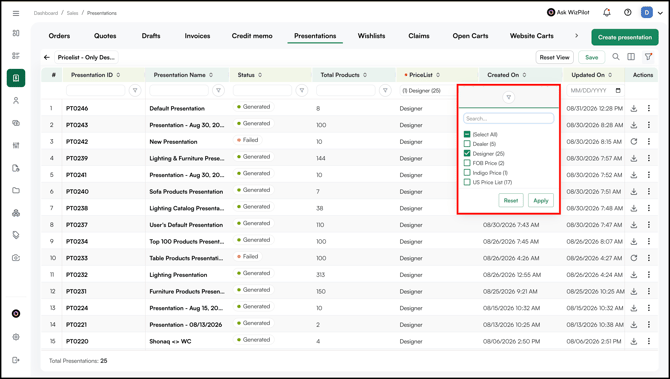
Task: Check the Indigo Price (1) checkbox
Action: point(467,173)
